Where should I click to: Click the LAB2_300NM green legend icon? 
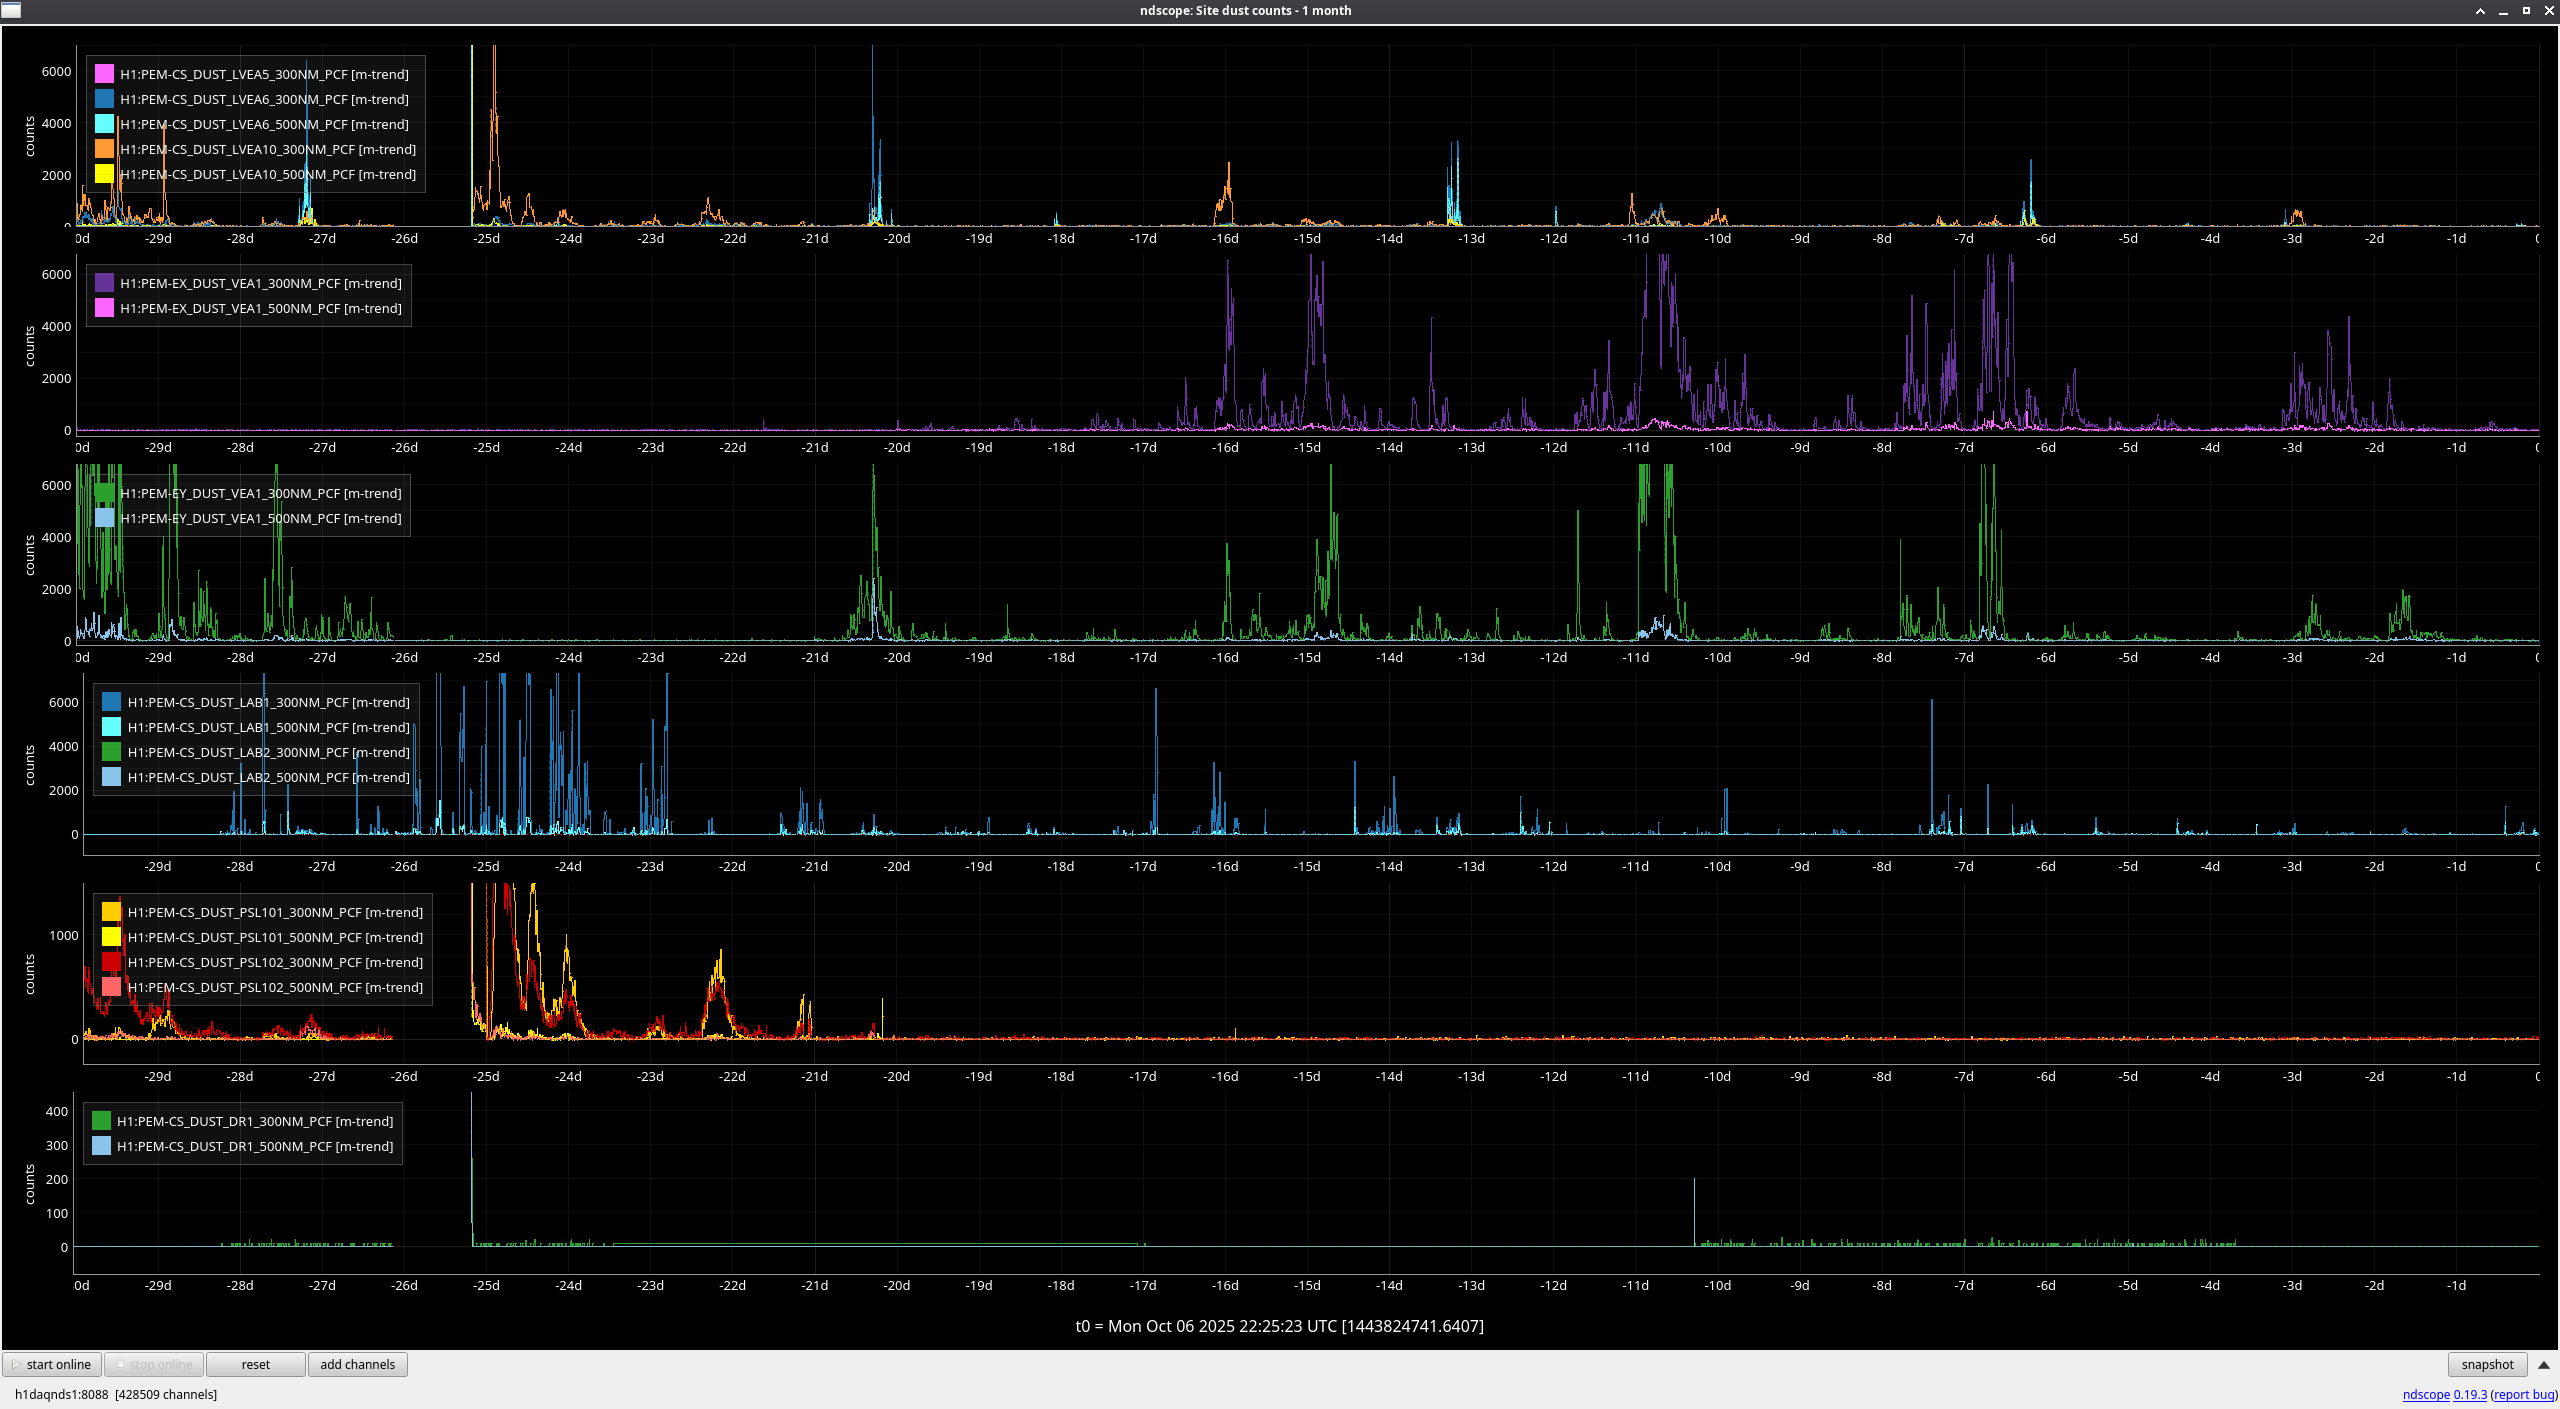(x=111, y=752)
